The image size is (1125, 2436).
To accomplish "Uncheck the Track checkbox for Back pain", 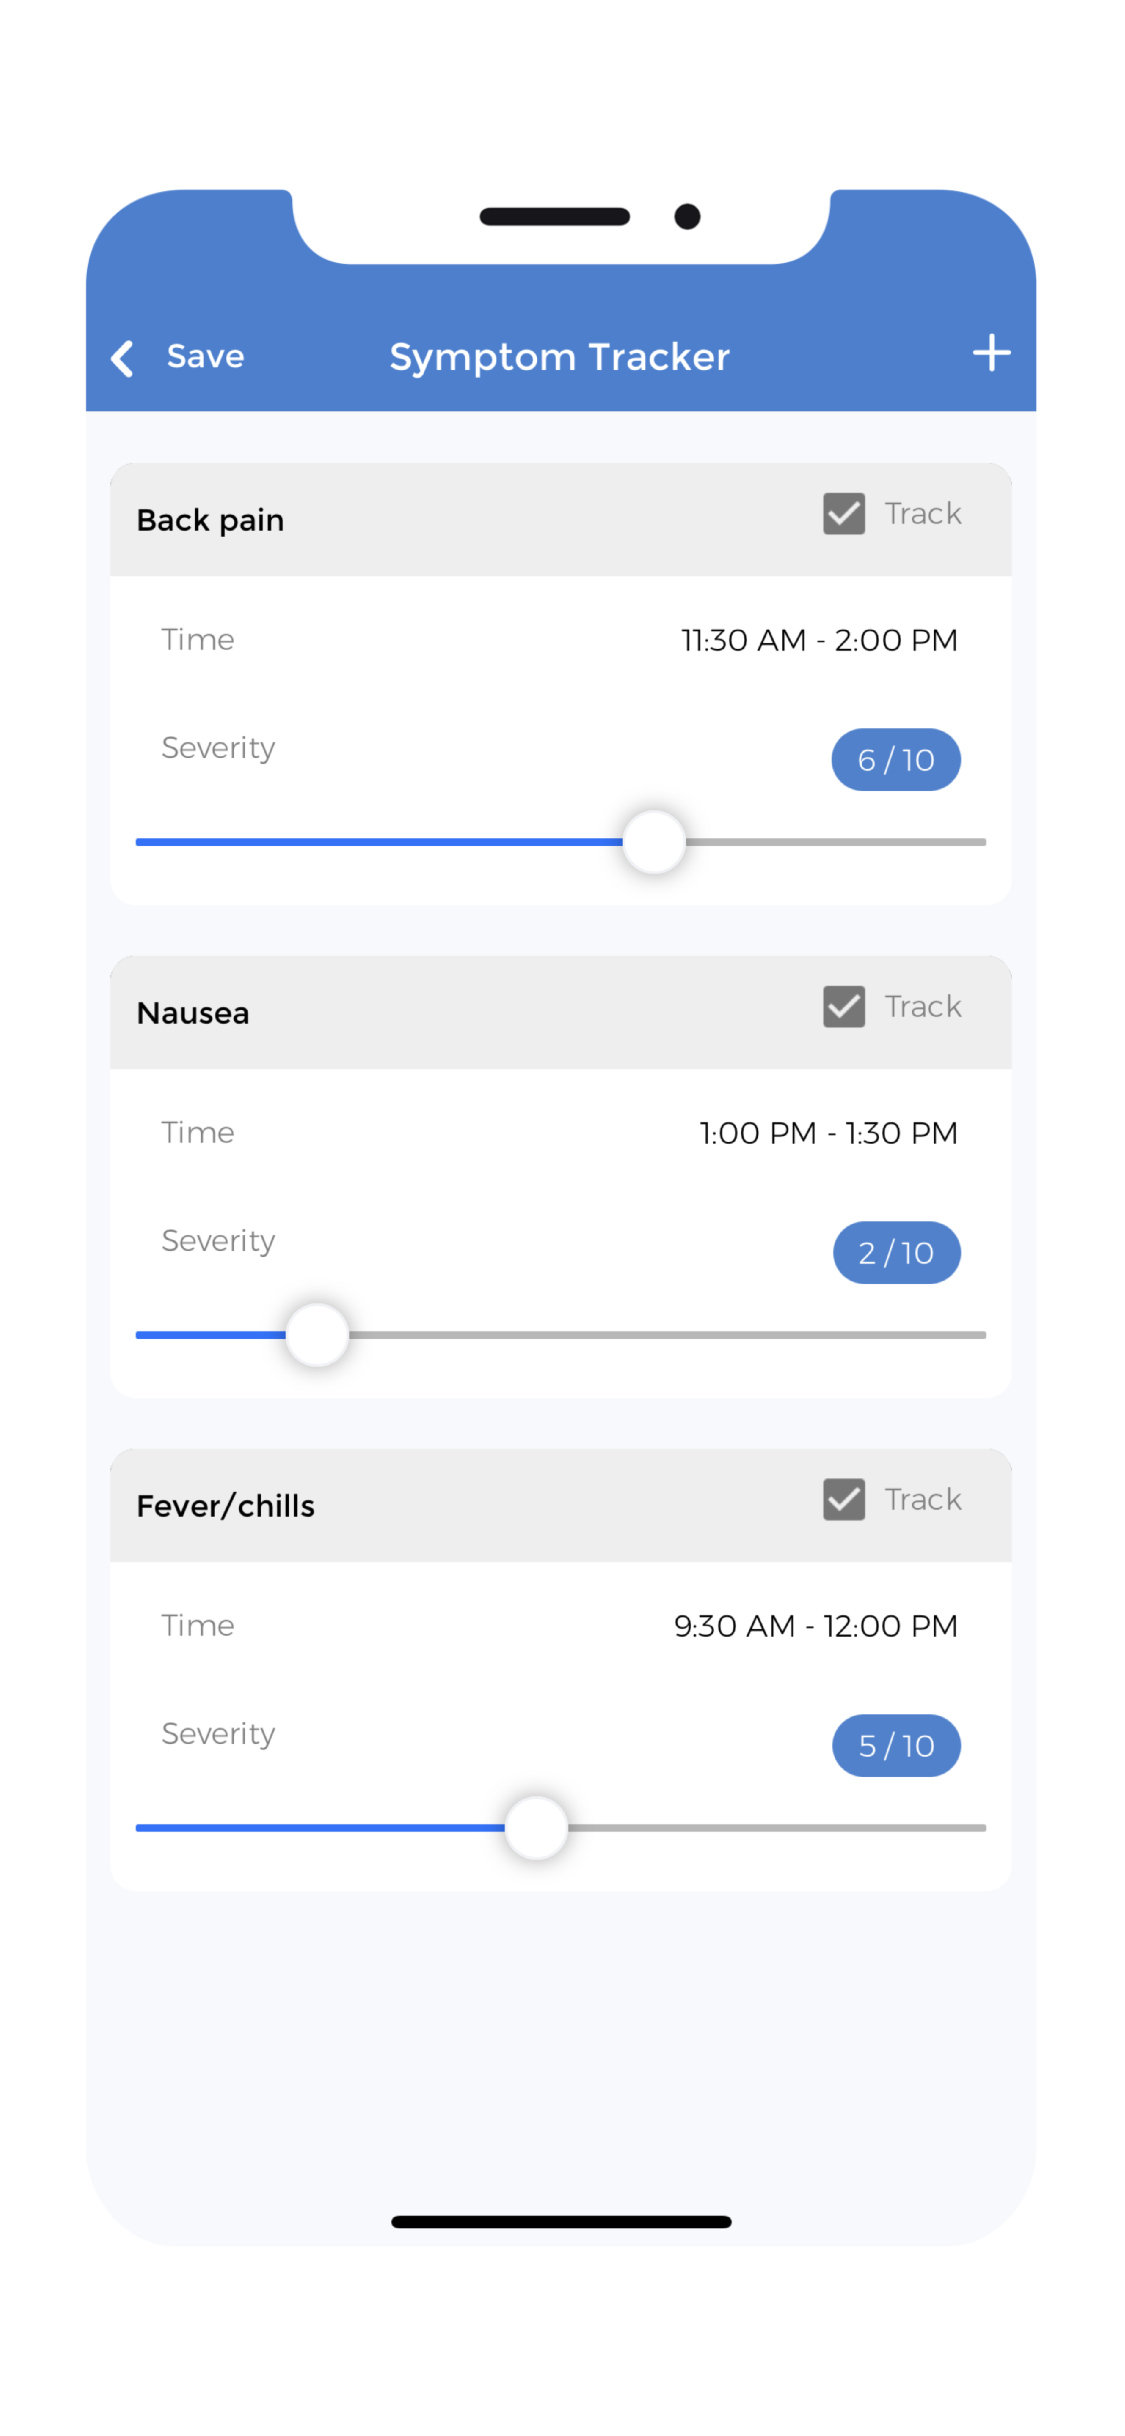I will pyautogui.click(x=843, y=514).
